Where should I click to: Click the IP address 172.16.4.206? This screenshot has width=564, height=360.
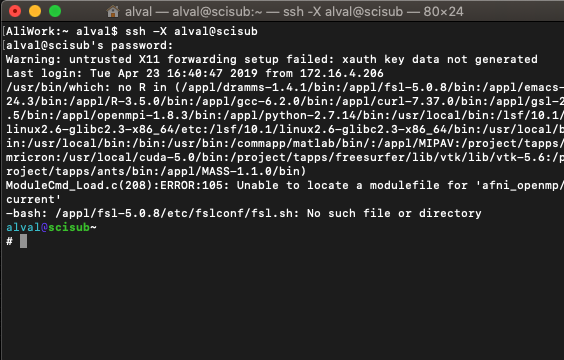click(342, 73)
